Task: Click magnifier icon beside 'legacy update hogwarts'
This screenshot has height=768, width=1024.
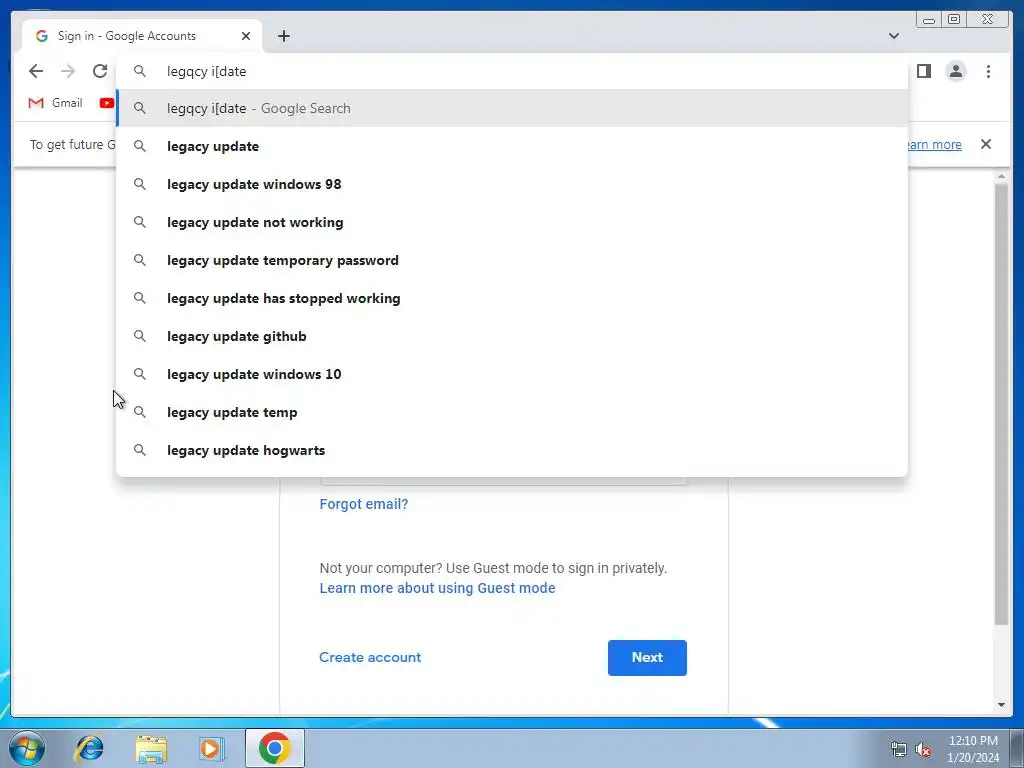Action: coord(140,450)
